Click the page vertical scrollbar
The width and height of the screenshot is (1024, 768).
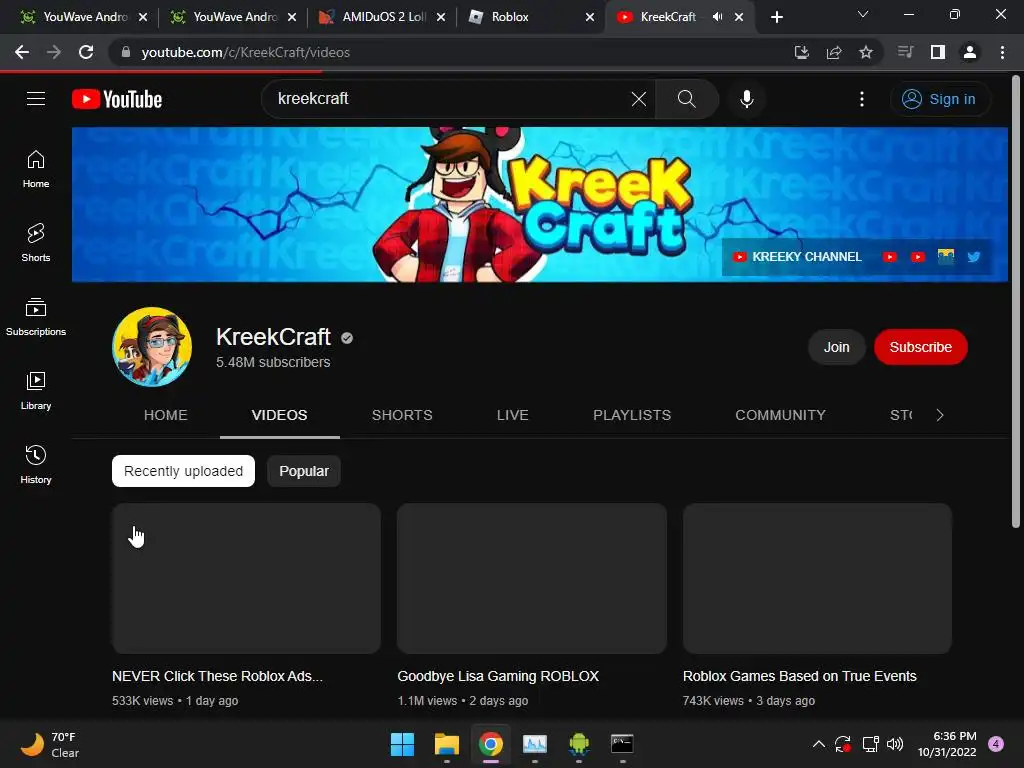(1016, 300)
